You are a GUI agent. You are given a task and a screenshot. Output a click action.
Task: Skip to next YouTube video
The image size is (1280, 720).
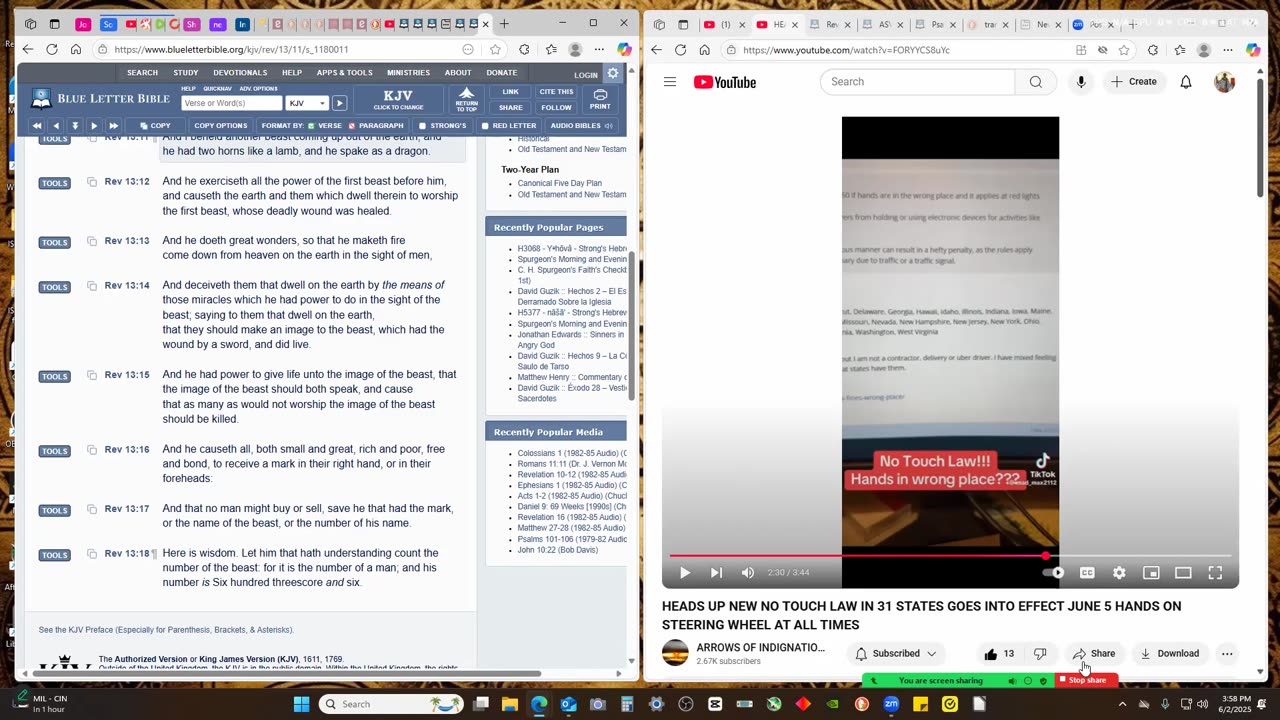coord(716,573)
